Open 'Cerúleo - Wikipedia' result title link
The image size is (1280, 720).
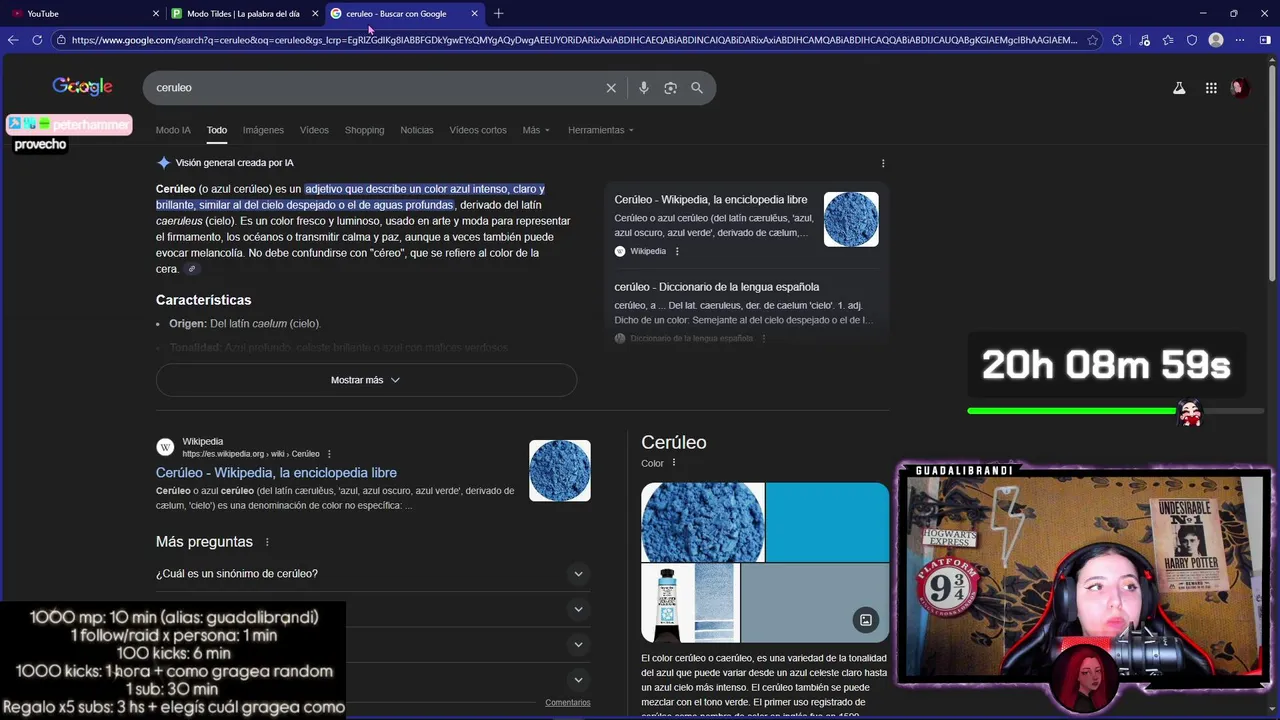[x=276, y=473]
